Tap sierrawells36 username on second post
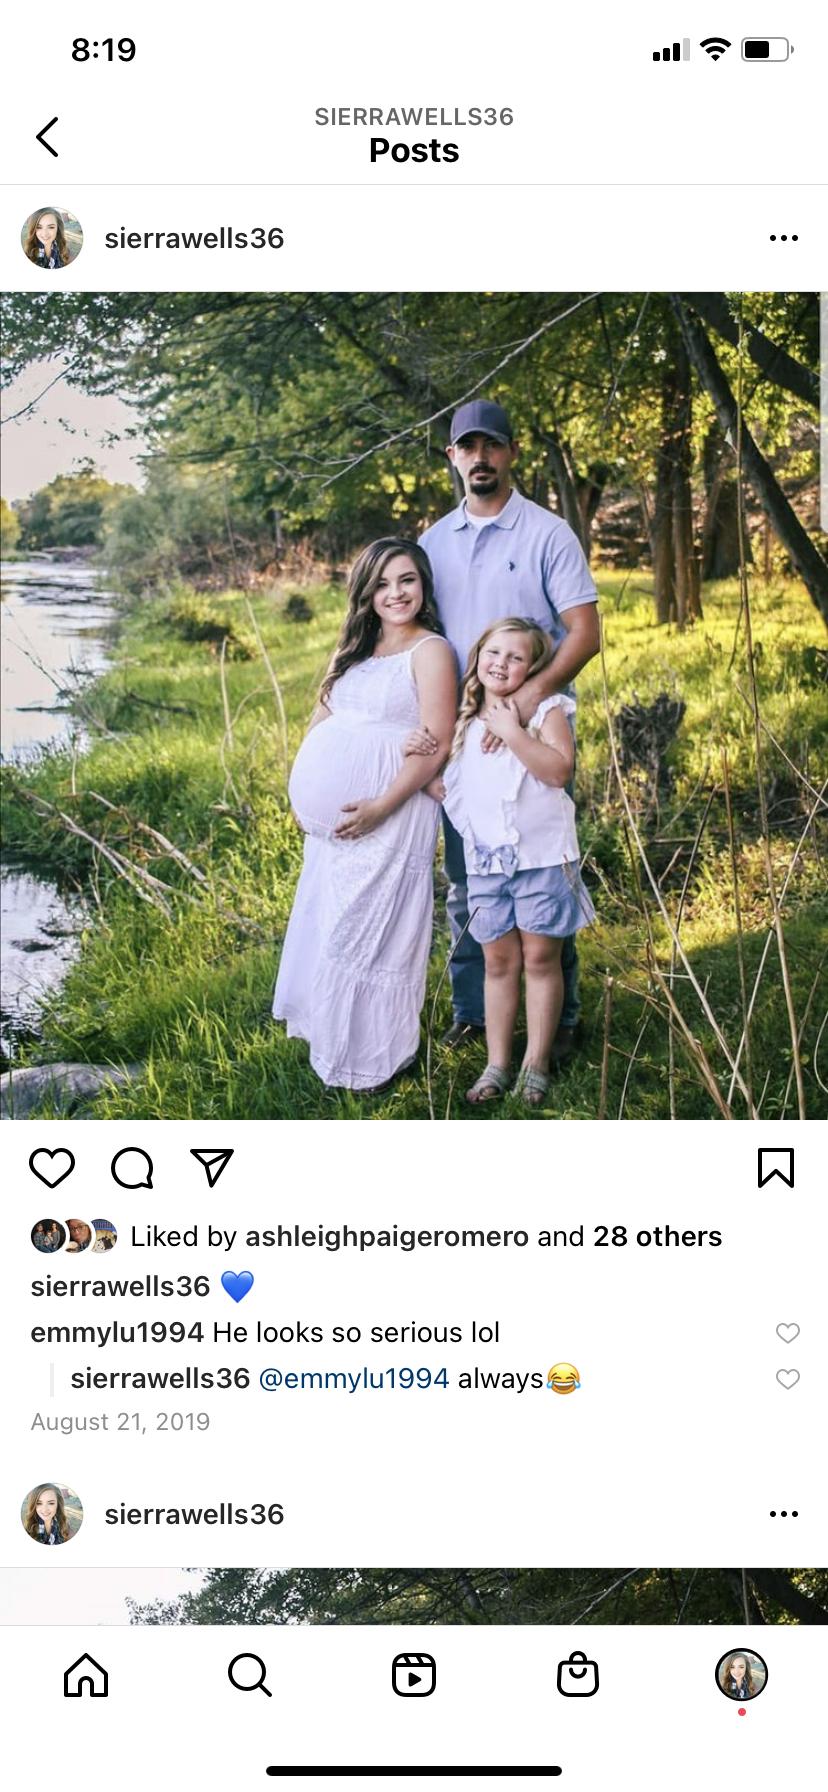 (194, 1514)
